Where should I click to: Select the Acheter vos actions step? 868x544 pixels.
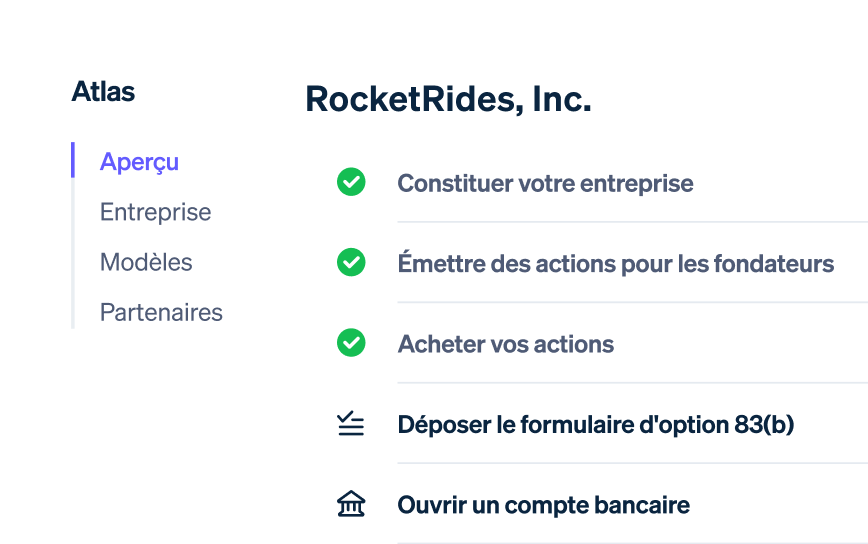pyautogui.click(x=505, y=344)
